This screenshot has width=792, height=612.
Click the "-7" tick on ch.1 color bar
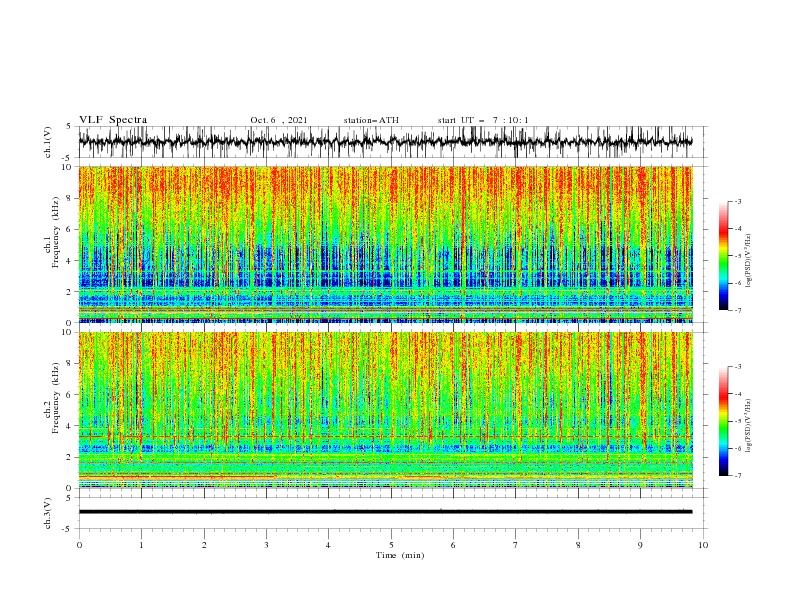738,311
